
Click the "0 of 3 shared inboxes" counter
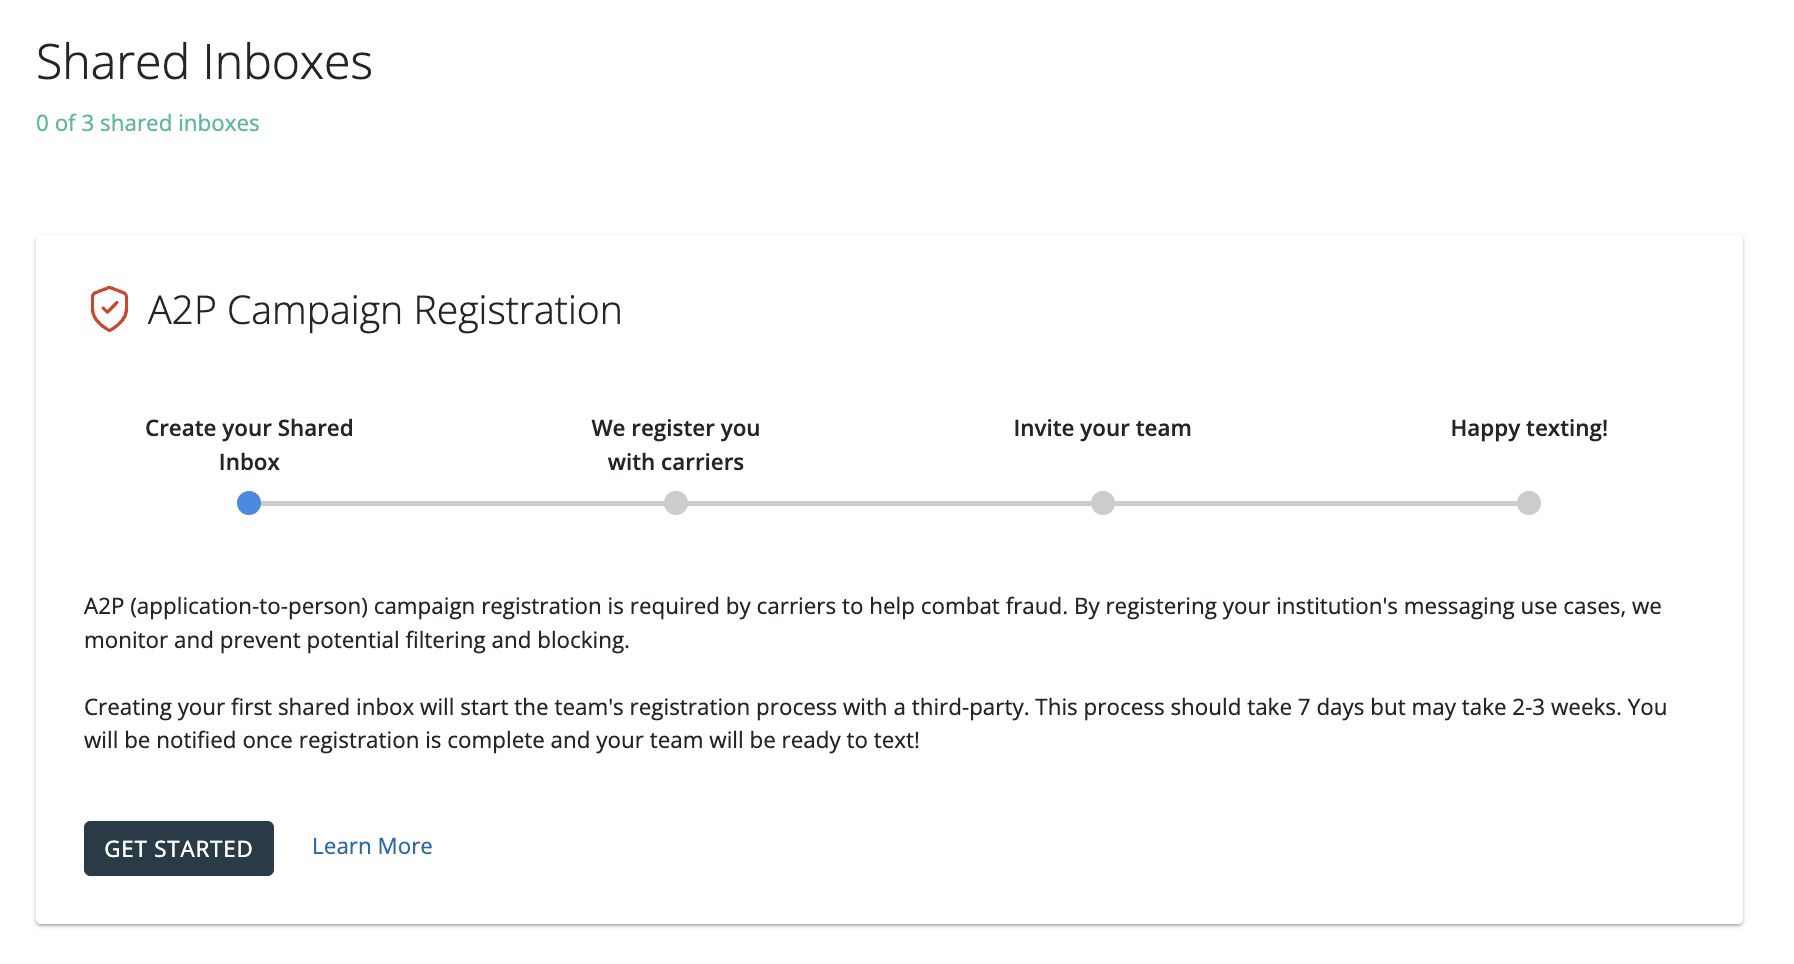coord(148,123)
